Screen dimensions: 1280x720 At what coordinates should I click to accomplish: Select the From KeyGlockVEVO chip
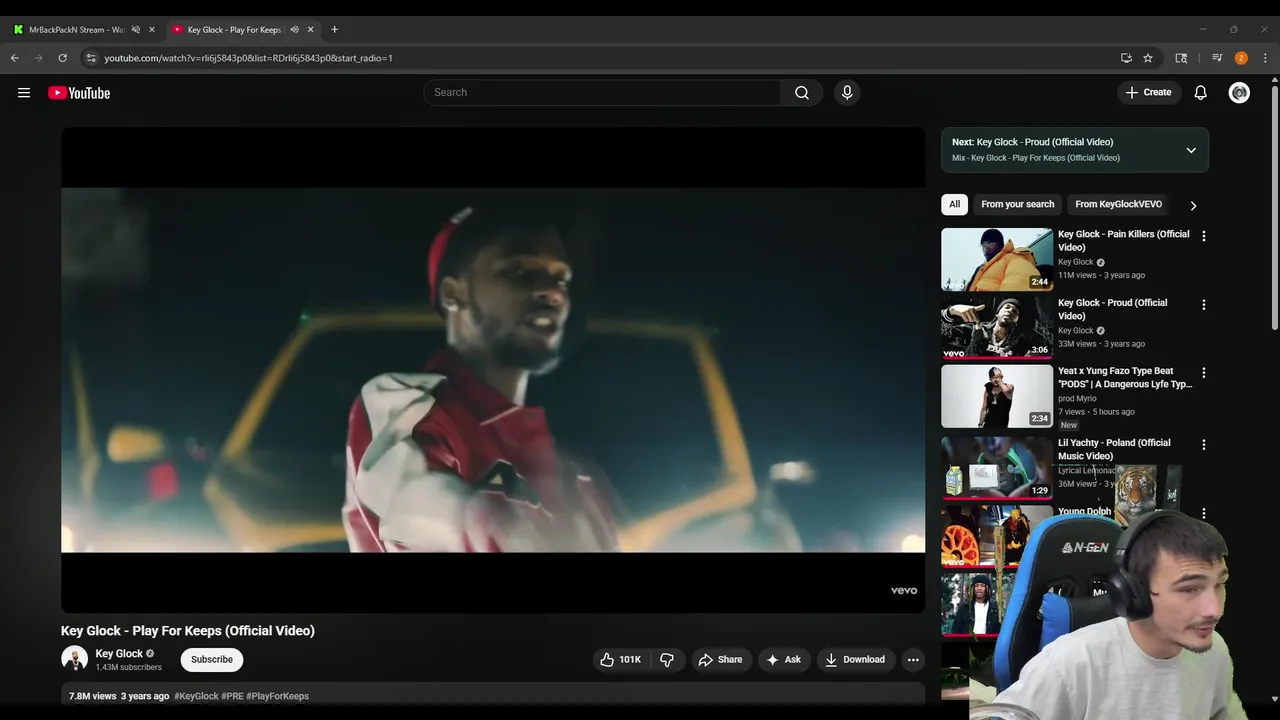coord(1118,204)
